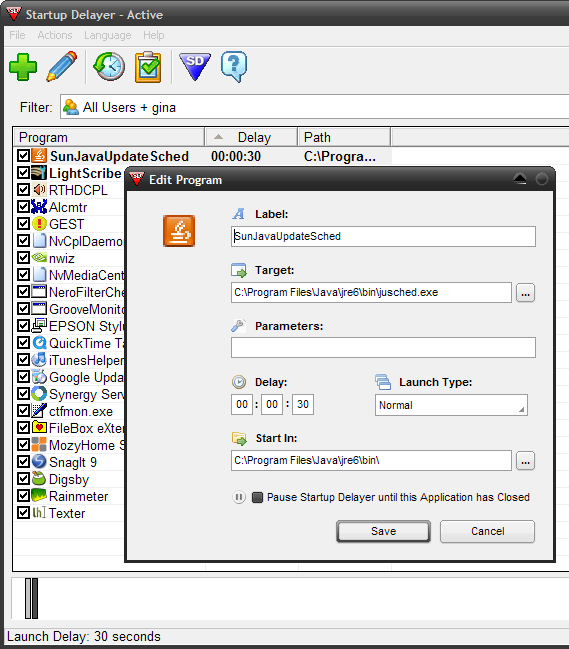Open the SD triangle logo toolbar icon

[x=195, y=66]
